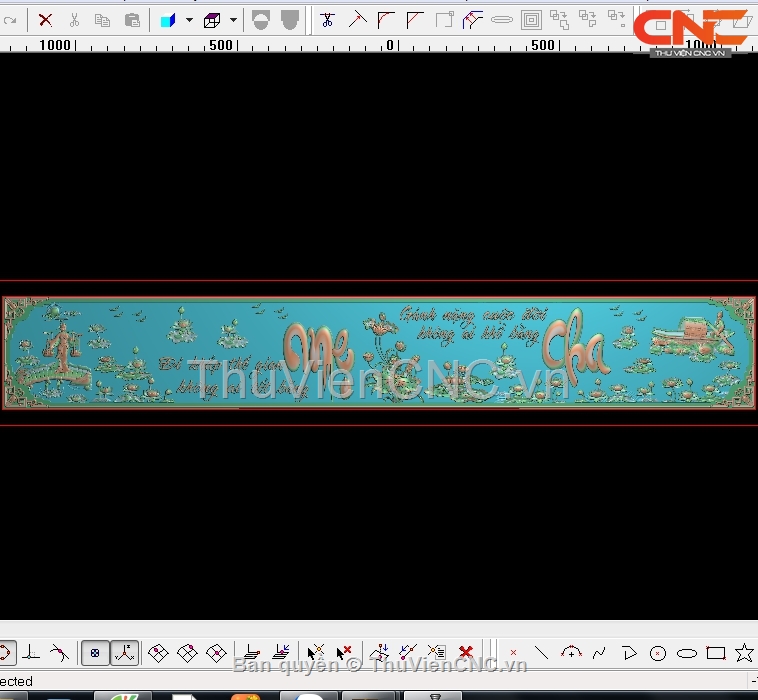
Task: Select the arc drawing tool
Action: pyautogui.click(x=571, y=653)
